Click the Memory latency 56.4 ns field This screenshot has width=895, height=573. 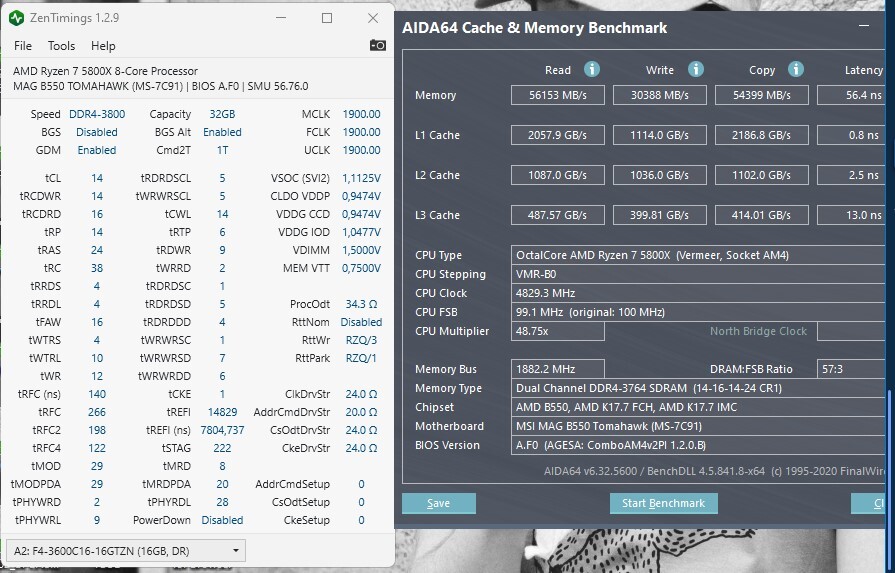pos(851,95)
